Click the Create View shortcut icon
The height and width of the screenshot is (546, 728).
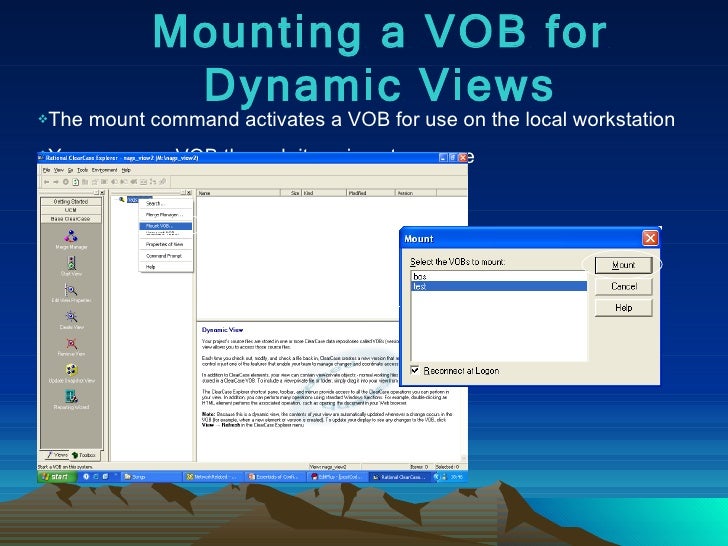(x=71, y=317)
